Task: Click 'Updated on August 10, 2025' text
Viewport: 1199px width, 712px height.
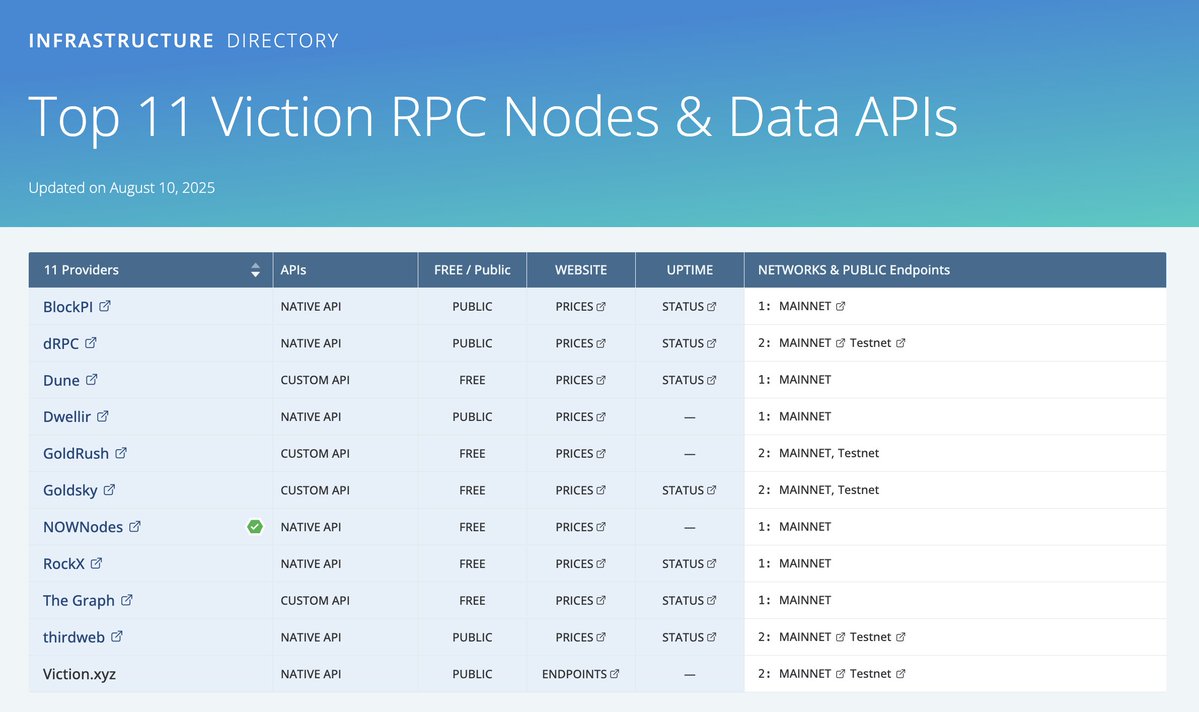Action: pyautogui.click(x=122, y=187)
